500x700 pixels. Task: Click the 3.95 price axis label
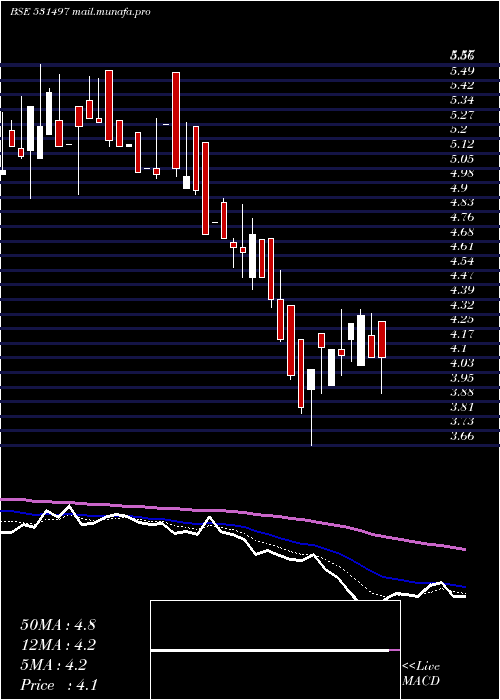click(x=462, y=378)
